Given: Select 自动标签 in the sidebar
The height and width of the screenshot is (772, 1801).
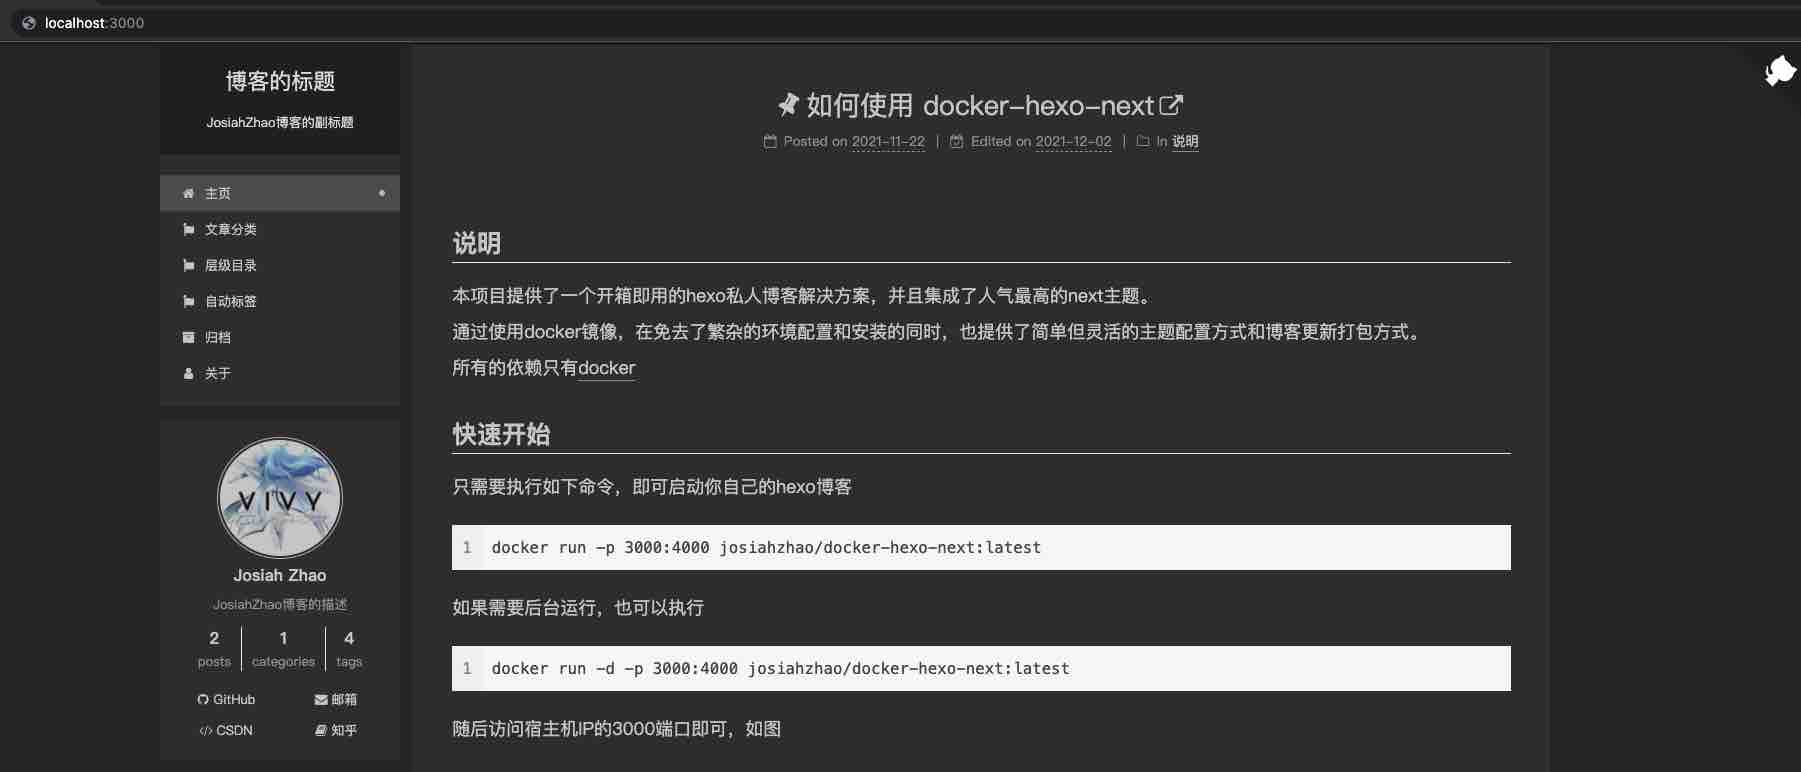Looking at the screenshot, I should tap(230, 301).
